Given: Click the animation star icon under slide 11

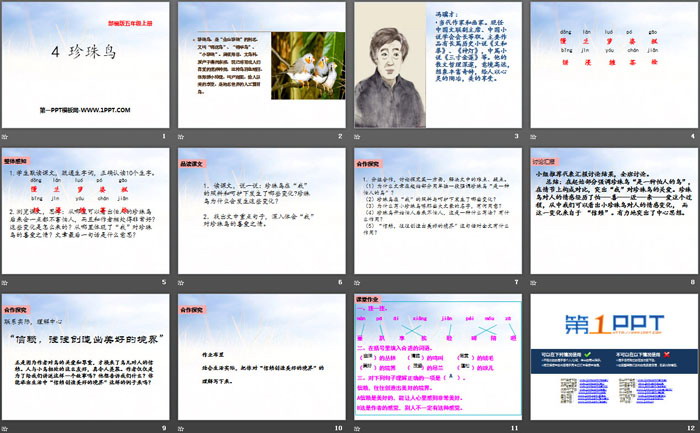Looking at the screenshot, I should pyautogui.click(x=357, y=429).
